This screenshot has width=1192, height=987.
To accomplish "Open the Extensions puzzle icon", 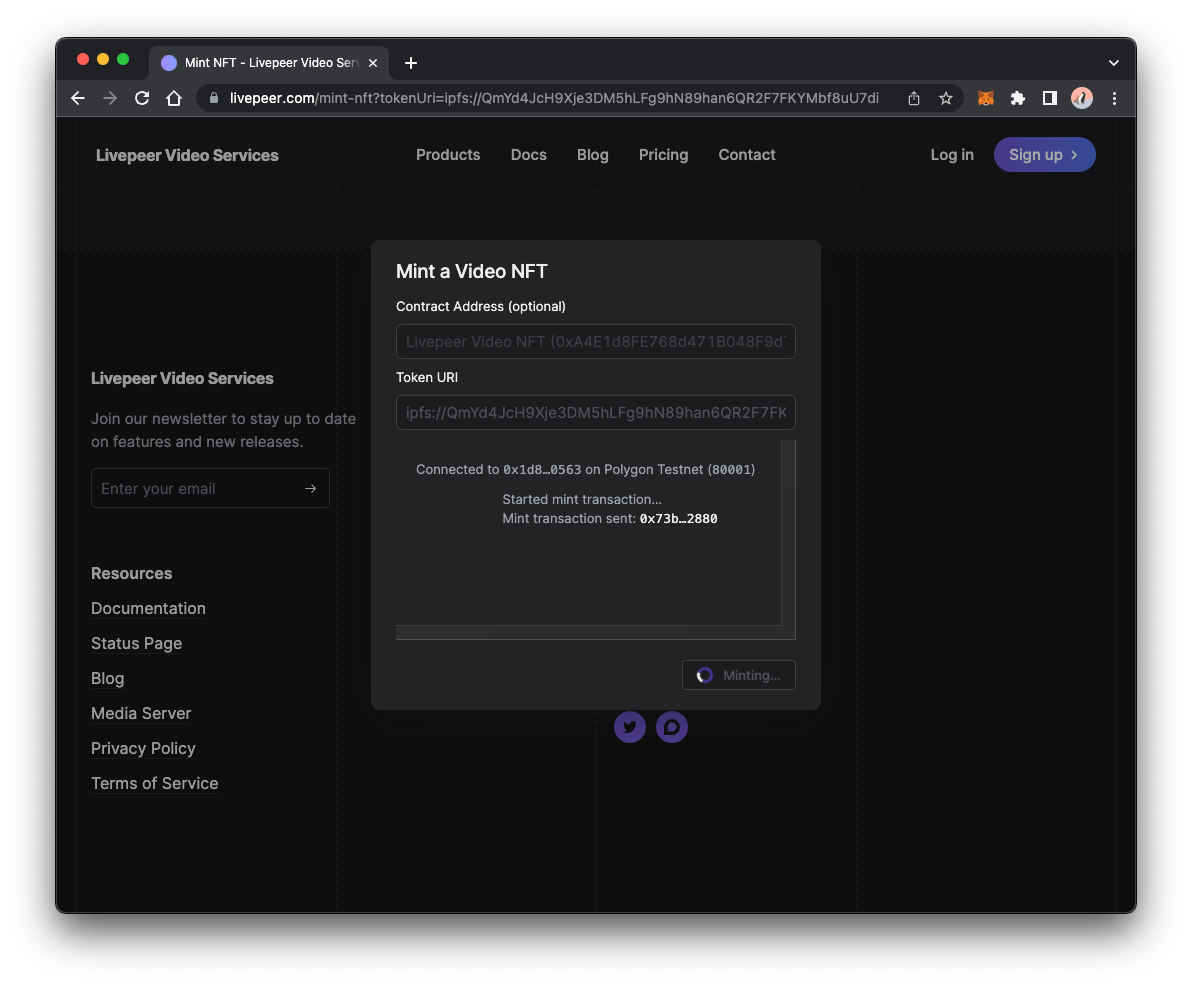I will pos(1018,98).
